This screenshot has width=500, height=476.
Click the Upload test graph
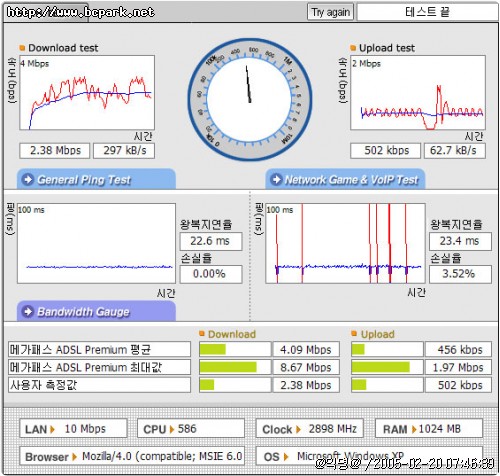coord(418,93)
